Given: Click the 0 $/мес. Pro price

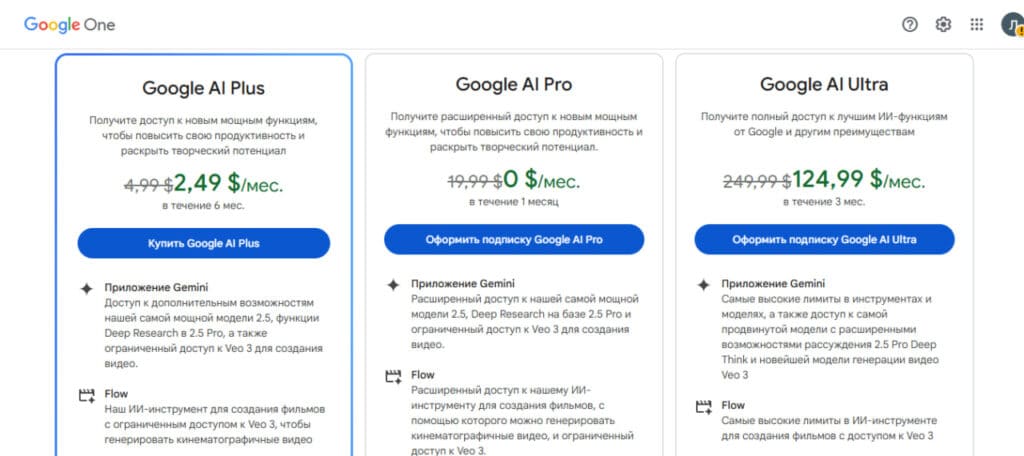Looking at the screenshot, I should pos(541,179).
